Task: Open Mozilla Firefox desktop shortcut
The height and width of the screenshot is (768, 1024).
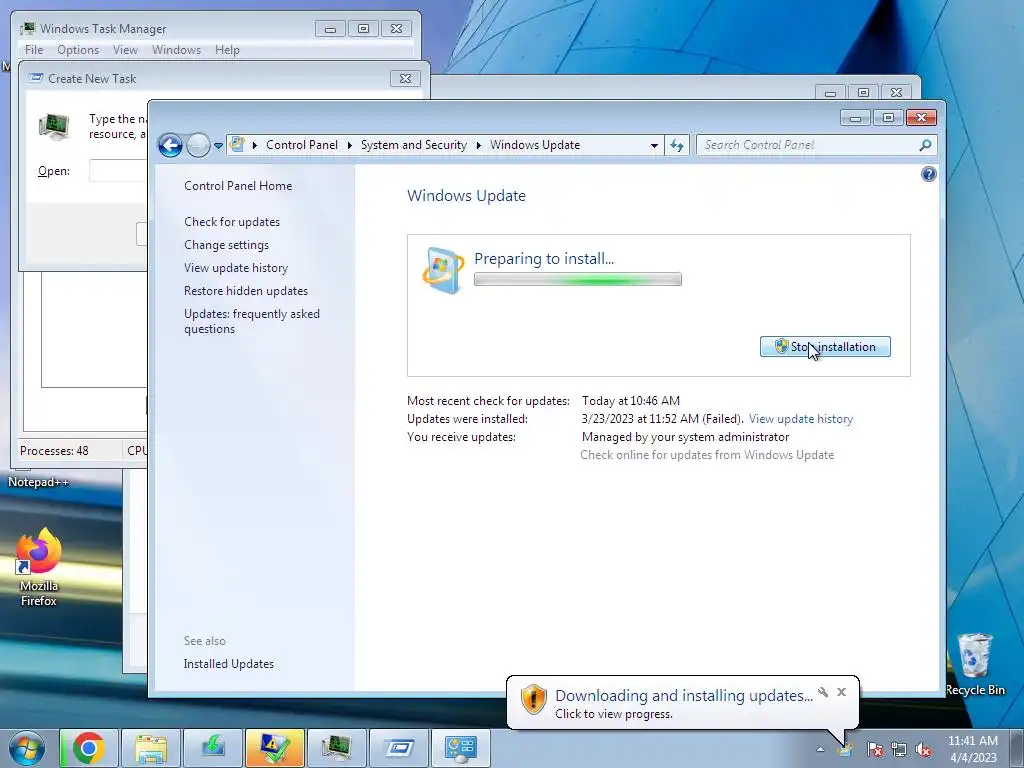Action: pos(39,568)
